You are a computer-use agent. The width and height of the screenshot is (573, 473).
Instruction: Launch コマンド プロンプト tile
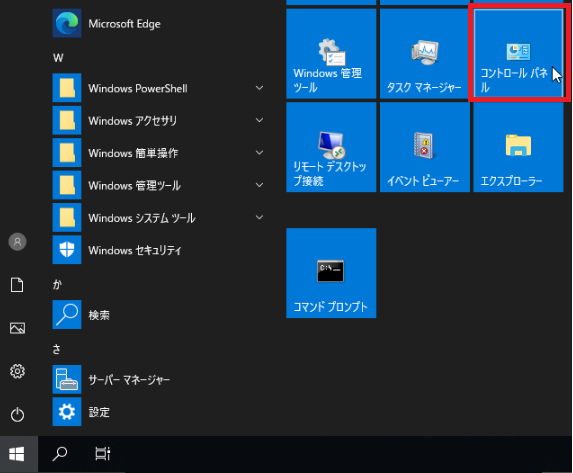tap(331, 273)
